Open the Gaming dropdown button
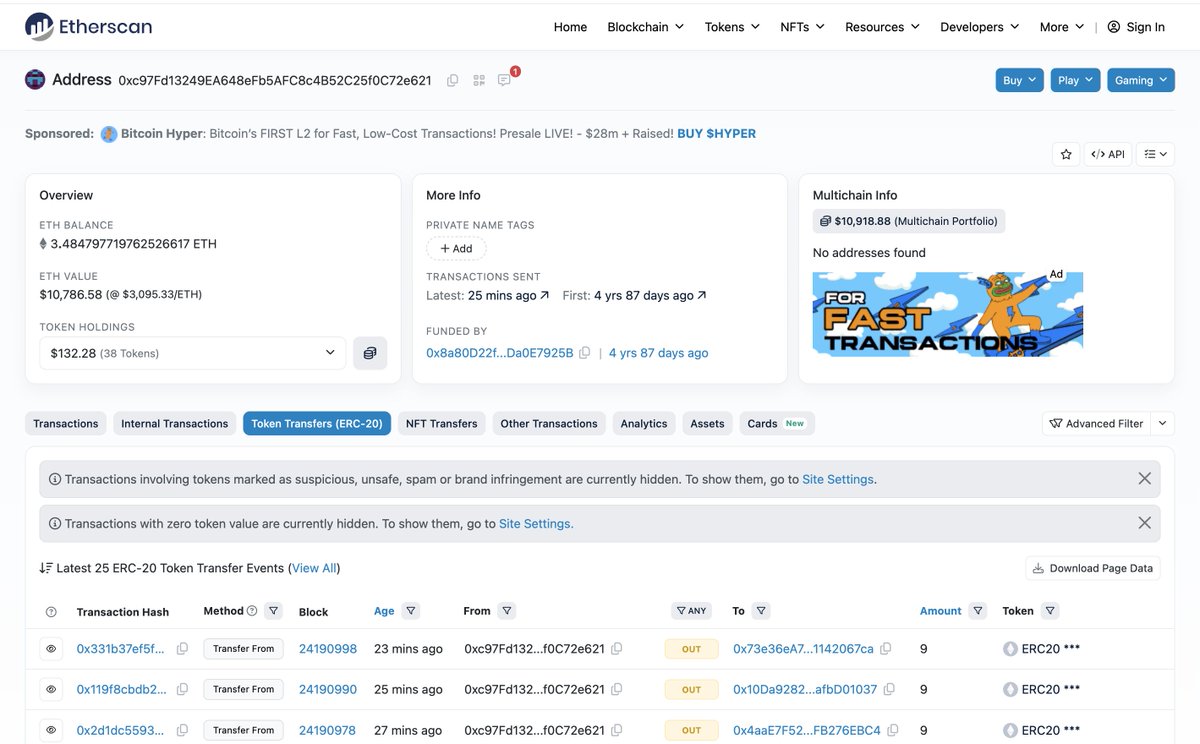The width and height of the screenshot is (1200, 744). tap(1140, 79)
